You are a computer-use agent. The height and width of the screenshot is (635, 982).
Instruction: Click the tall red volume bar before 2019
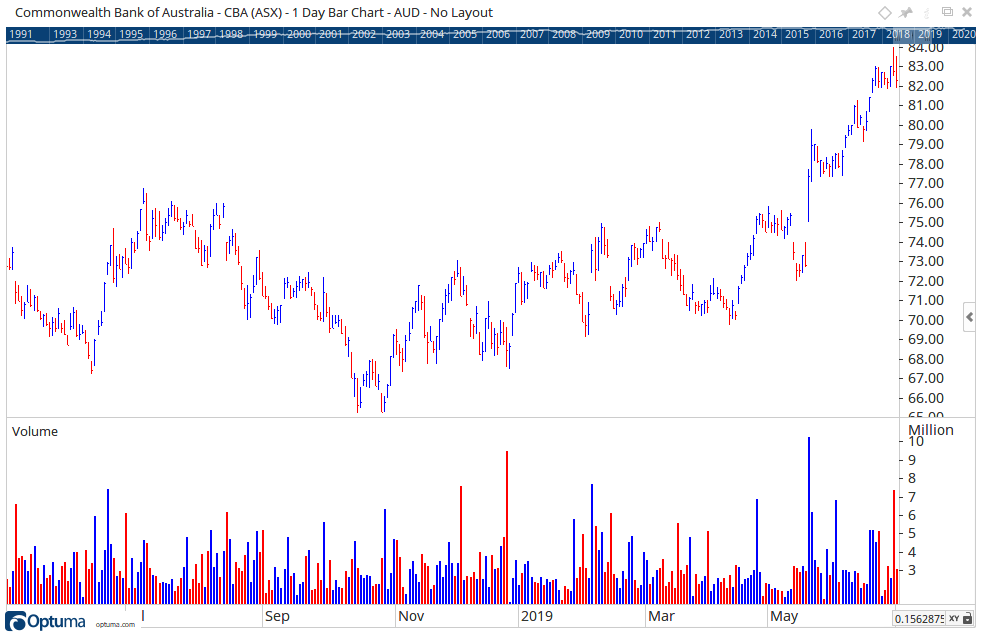507,527
